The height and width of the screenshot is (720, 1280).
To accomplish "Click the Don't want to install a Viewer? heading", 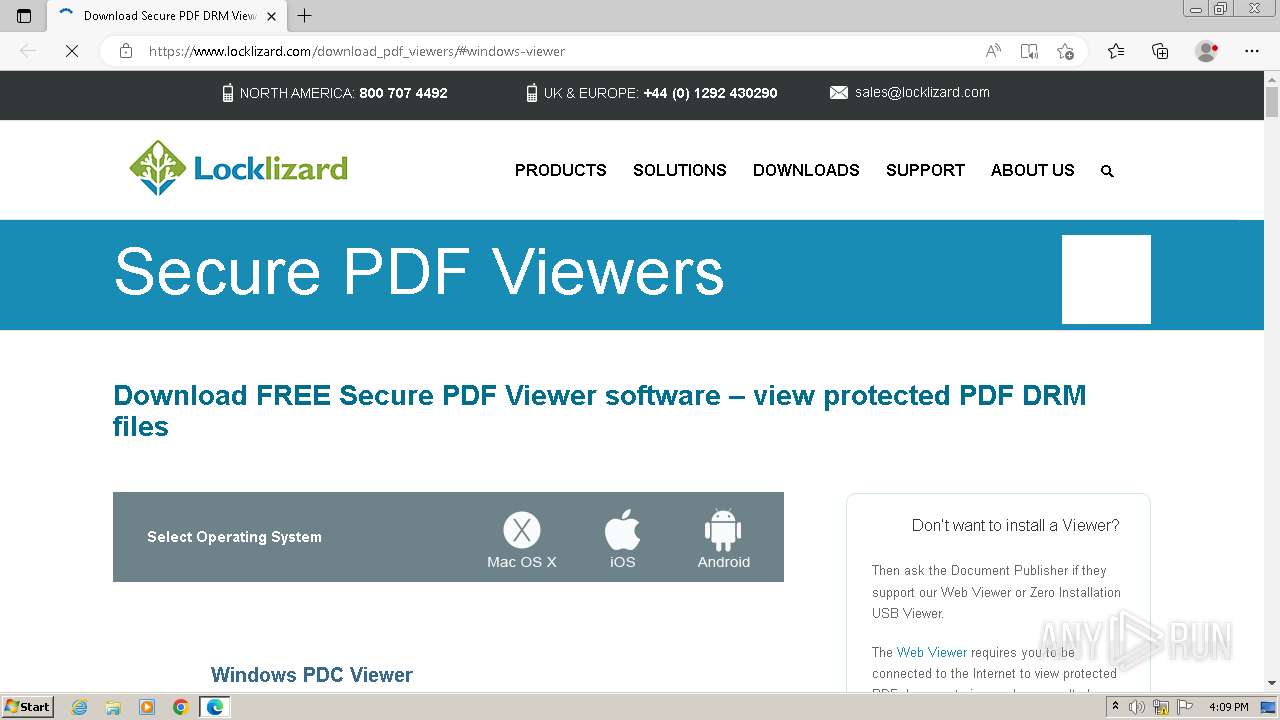I will click(x=1016, y=525).
